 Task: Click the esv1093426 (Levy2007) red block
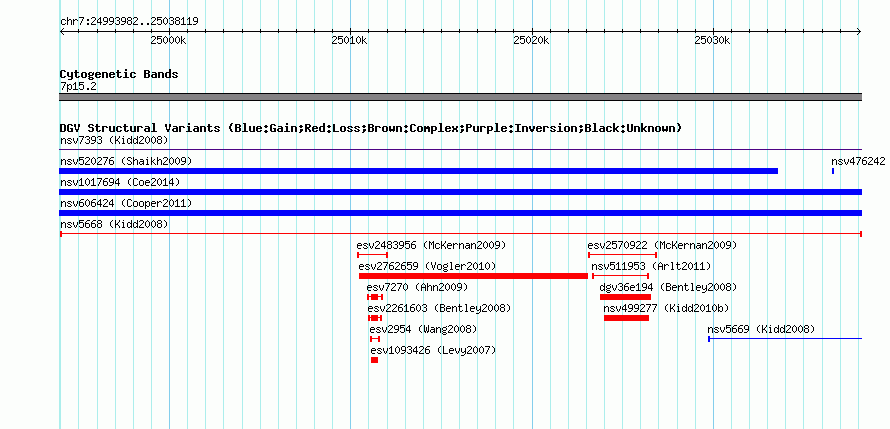tap(374, 360)
